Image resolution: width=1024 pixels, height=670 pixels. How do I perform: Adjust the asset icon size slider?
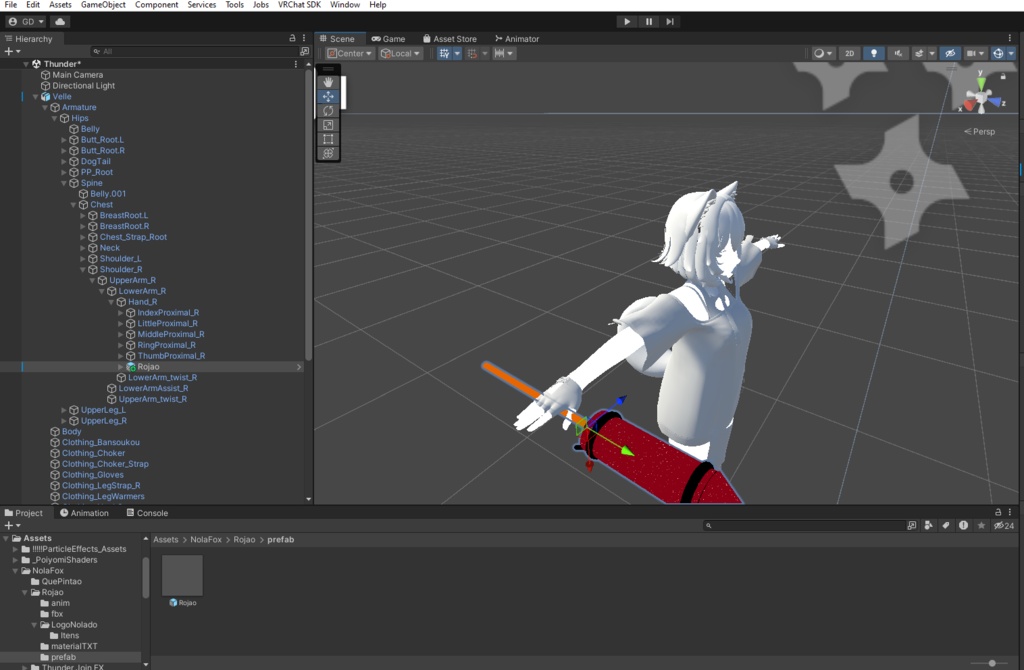991,663
